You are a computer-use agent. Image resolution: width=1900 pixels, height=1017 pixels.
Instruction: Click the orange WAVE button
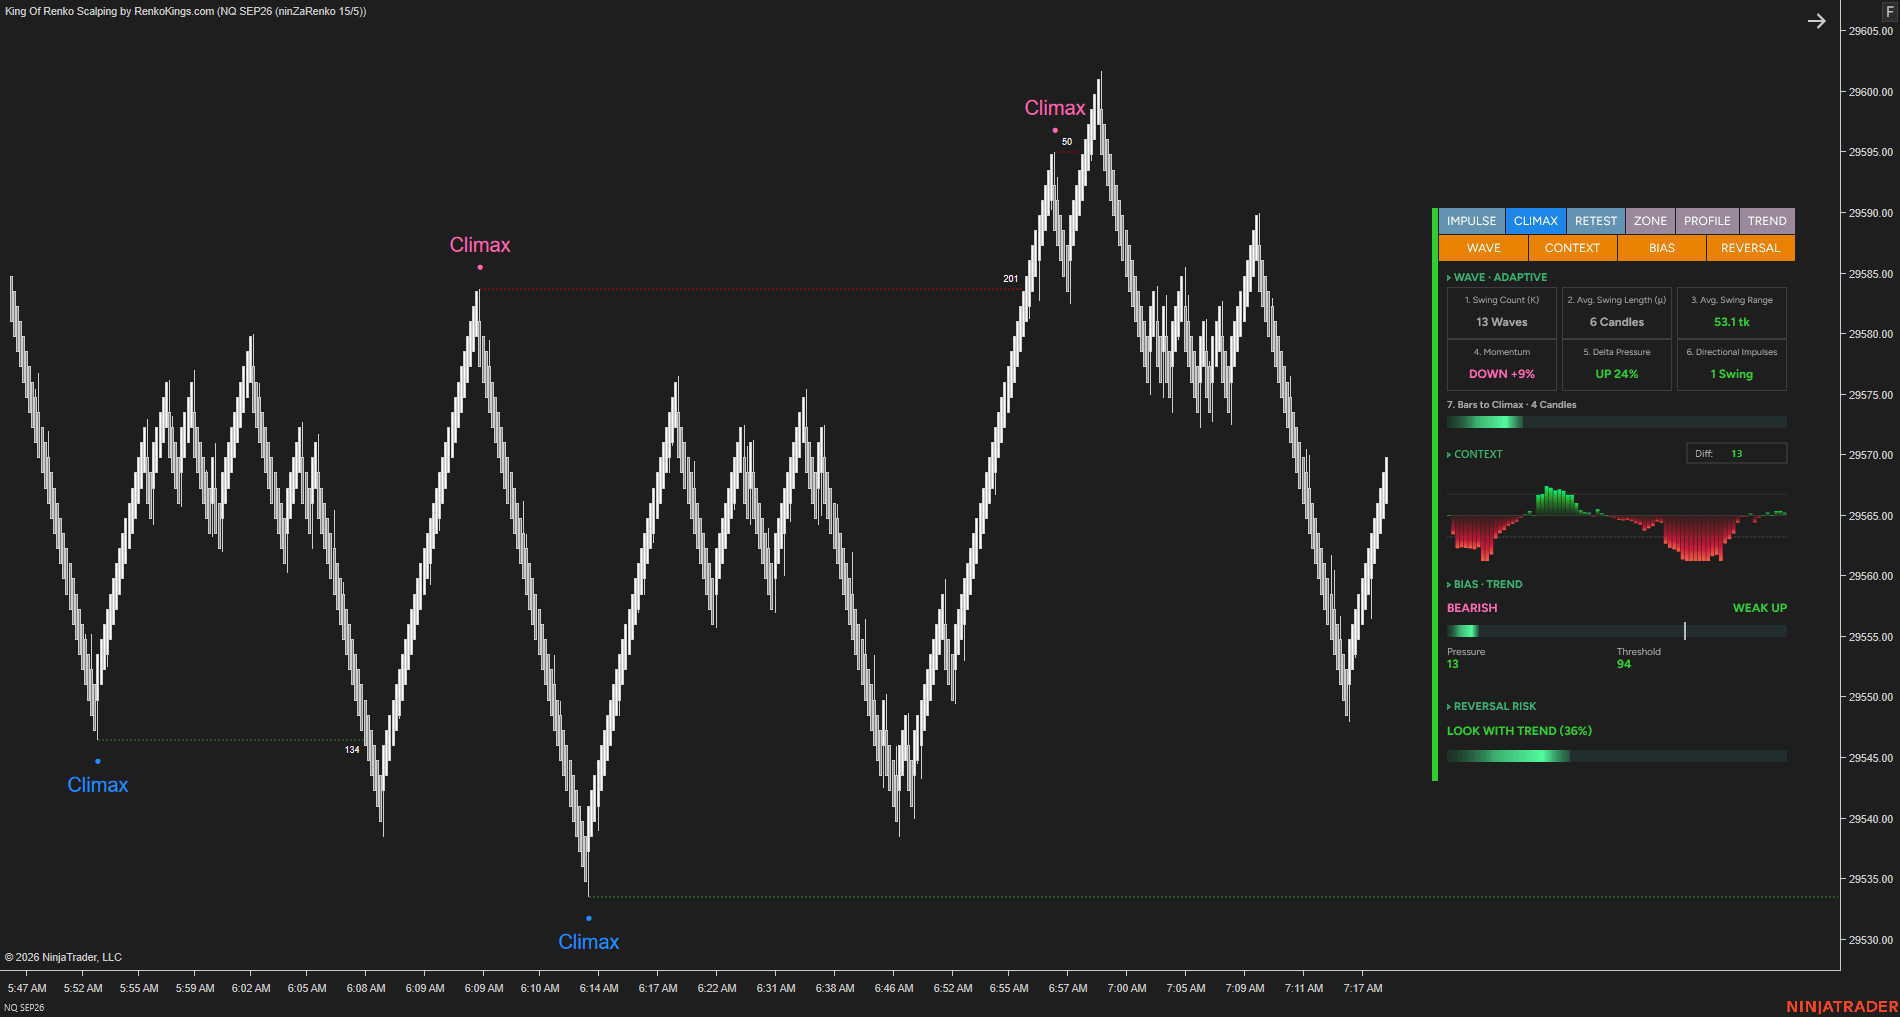coord(1483,248)
